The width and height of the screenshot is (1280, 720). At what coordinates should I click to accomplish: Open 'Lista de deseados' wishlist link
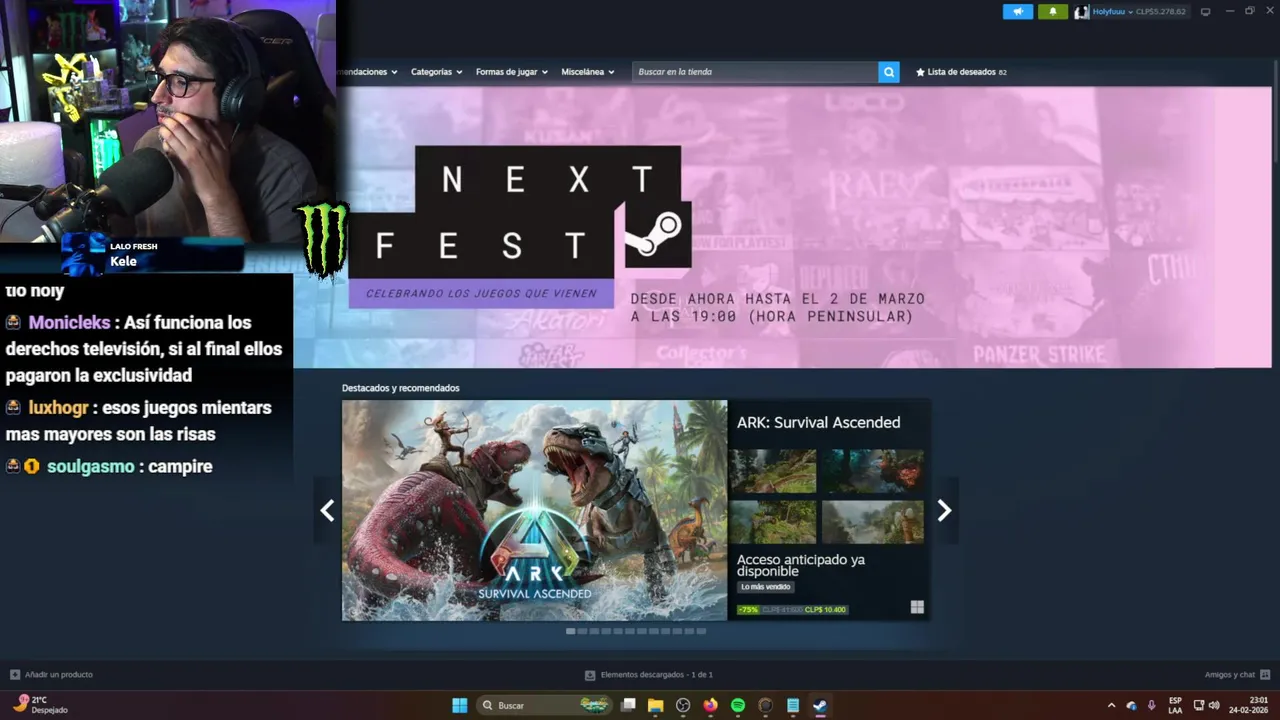click(961, 72)
